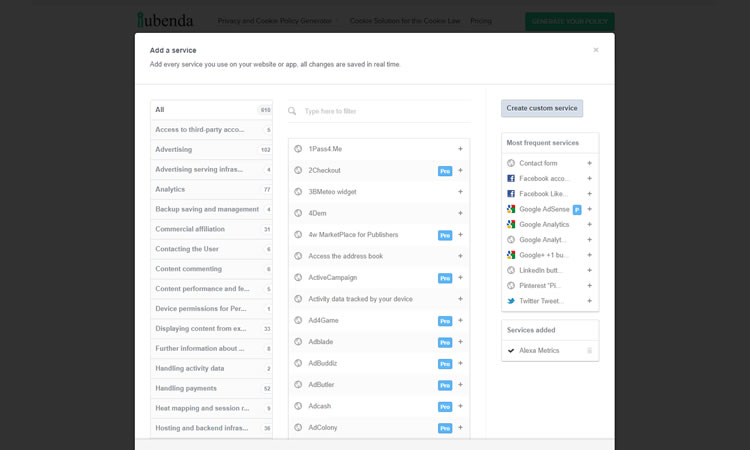The image size is (750, 450).
Task: Open the Pricing link
Action: pyautogui.click(x=481, y=21)
